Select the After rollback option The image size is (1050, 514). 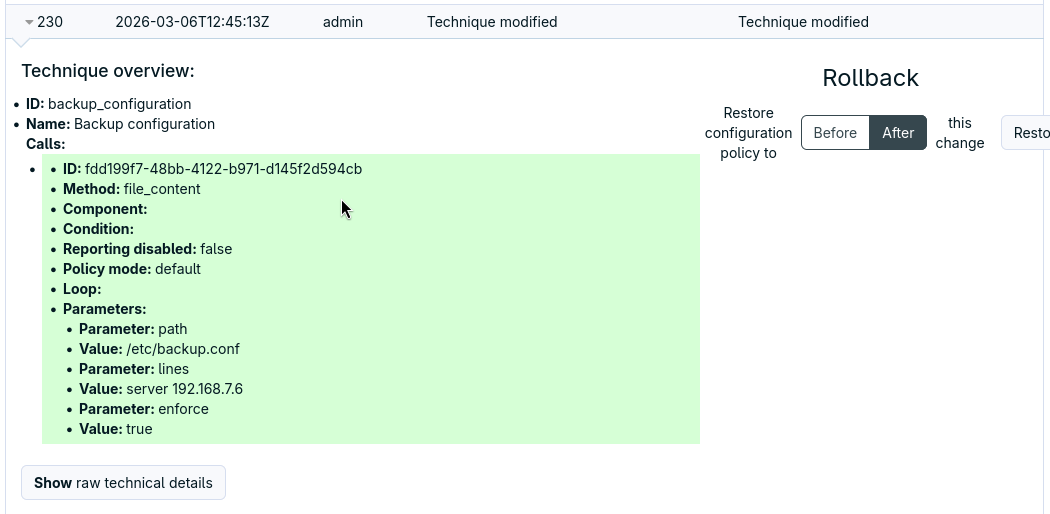897,133
